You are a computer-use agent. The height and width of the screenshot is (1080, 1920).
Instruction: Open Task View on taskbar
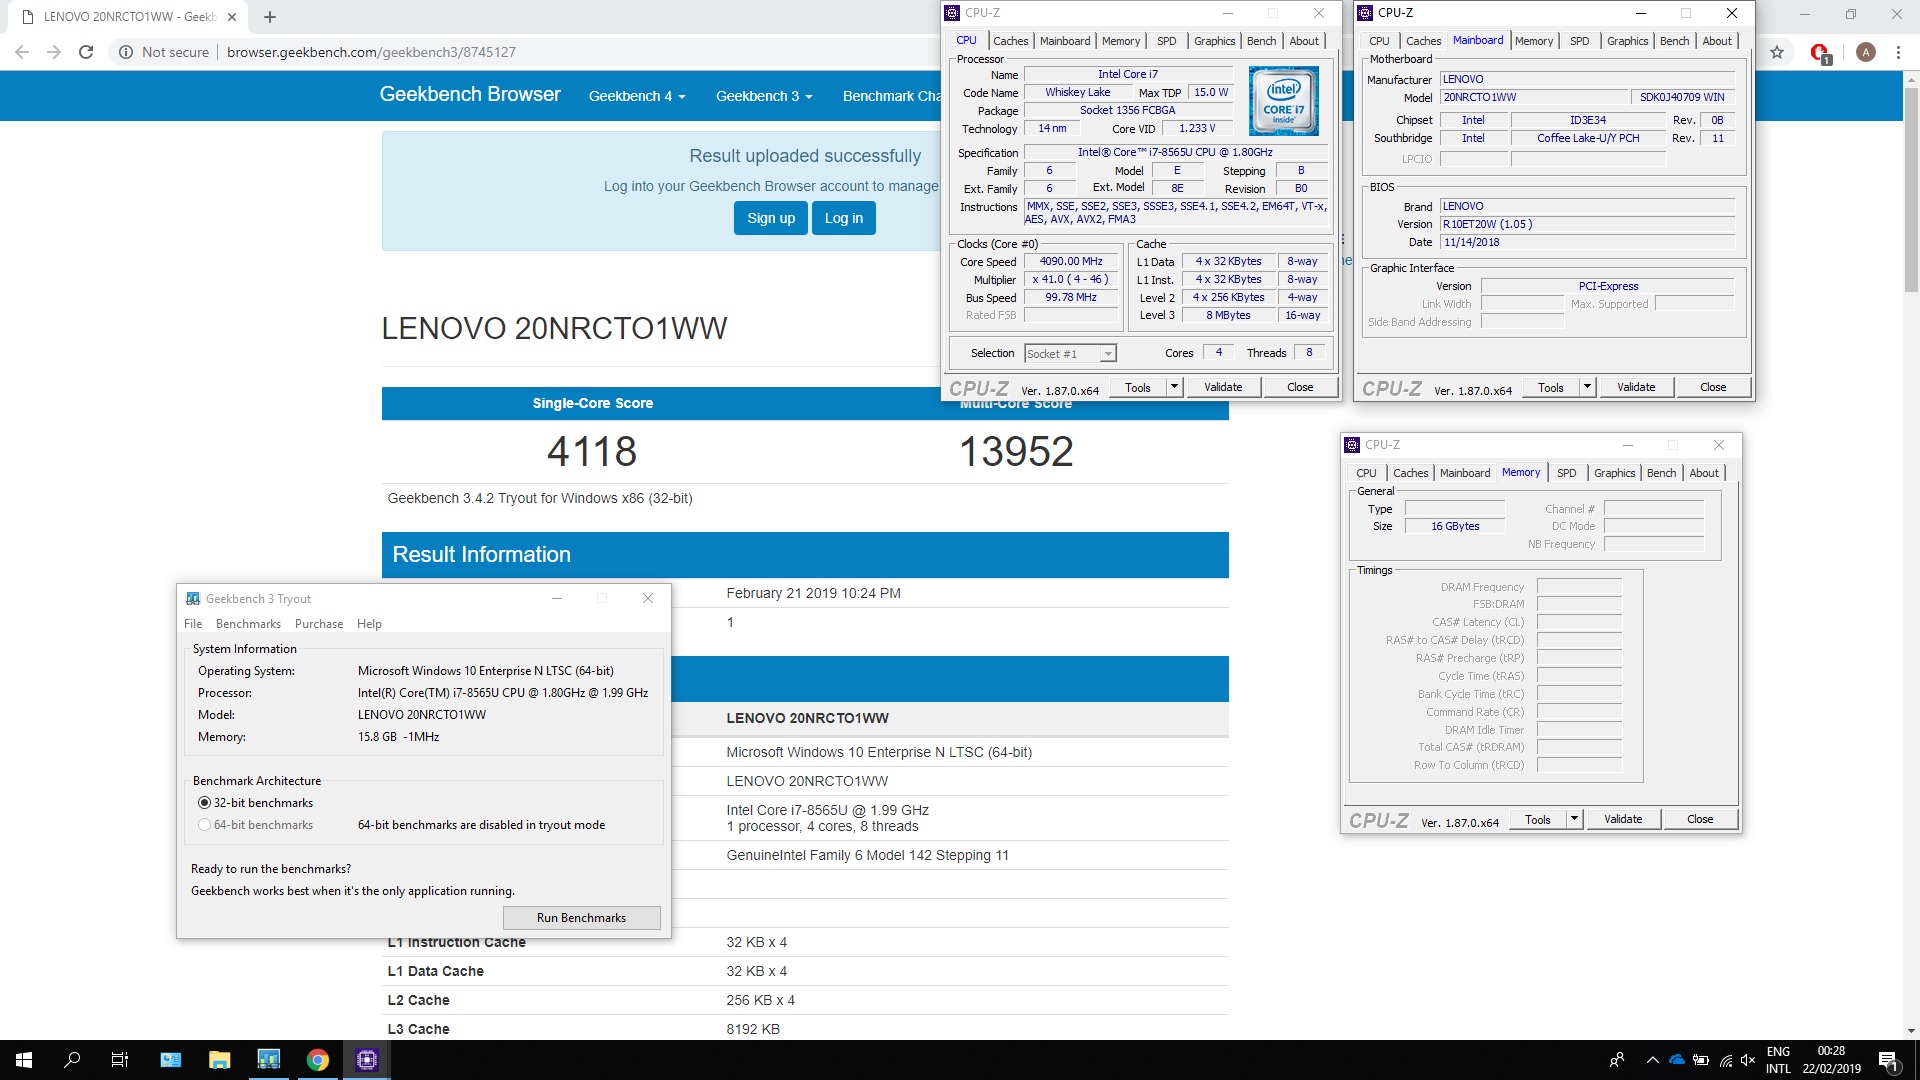pos(120,1060)
